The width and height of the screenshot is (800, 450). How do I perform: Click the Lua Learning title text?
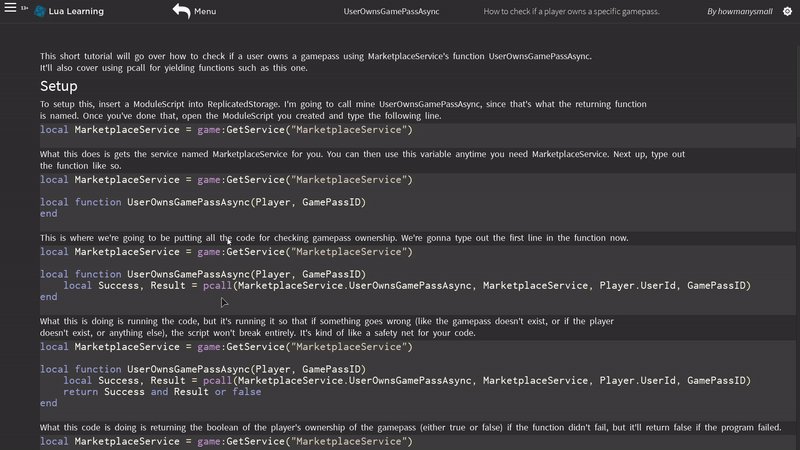76,11
